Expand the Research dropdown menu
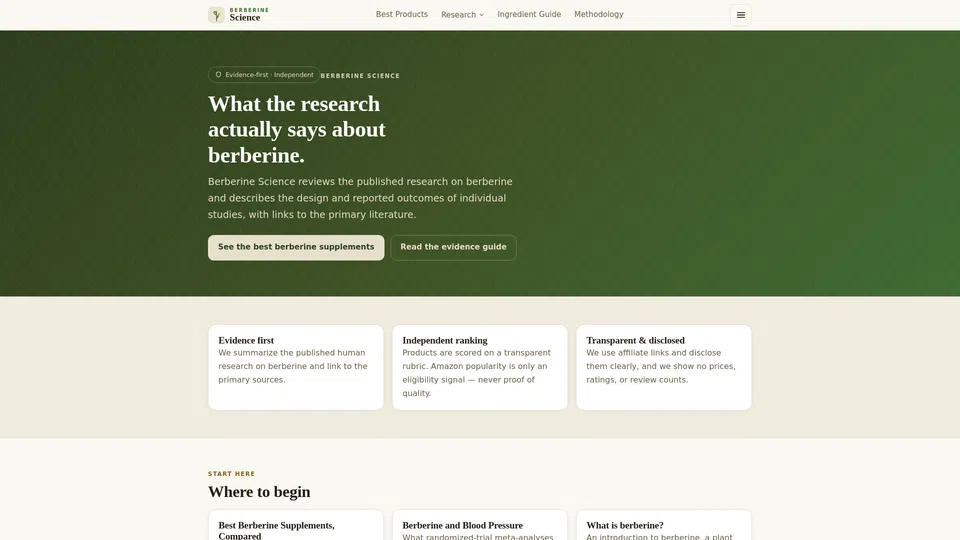960x540 pixels. coord(462,15)
